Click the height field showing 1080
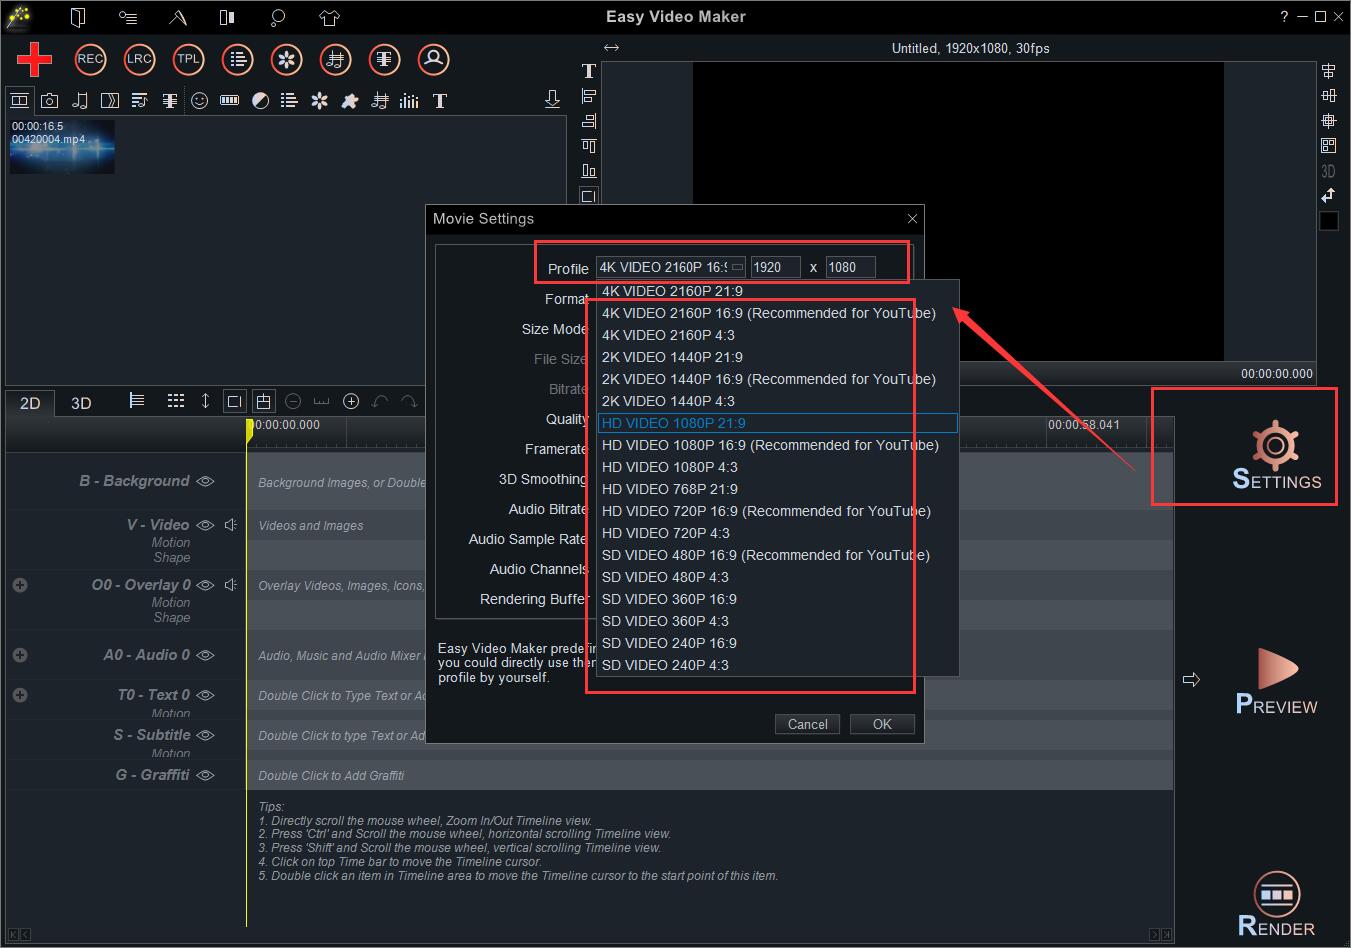This screenshot has width=1351, height=948. coord(851,267)
